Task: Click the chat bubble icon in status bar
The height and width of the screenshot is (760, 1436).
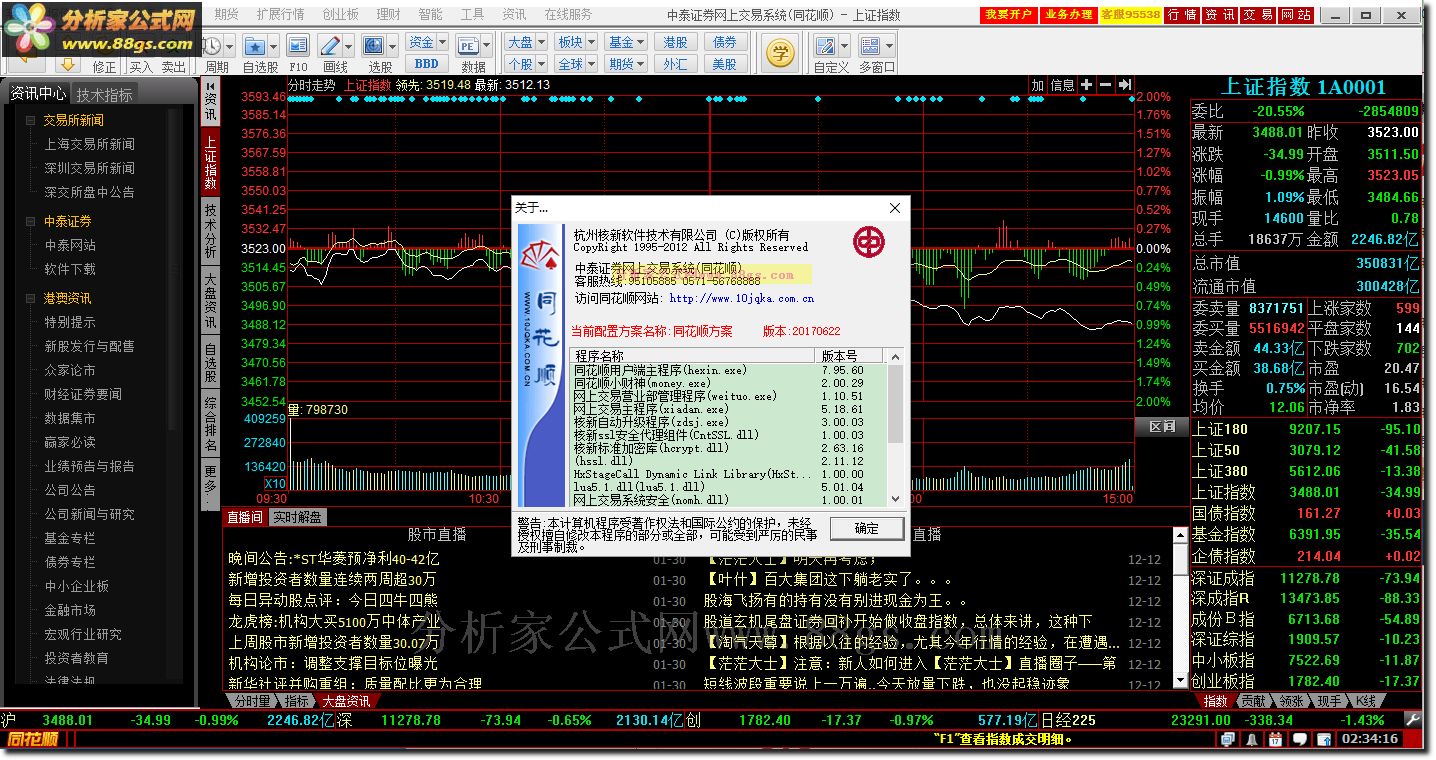Action: (x=1298, y=740)
